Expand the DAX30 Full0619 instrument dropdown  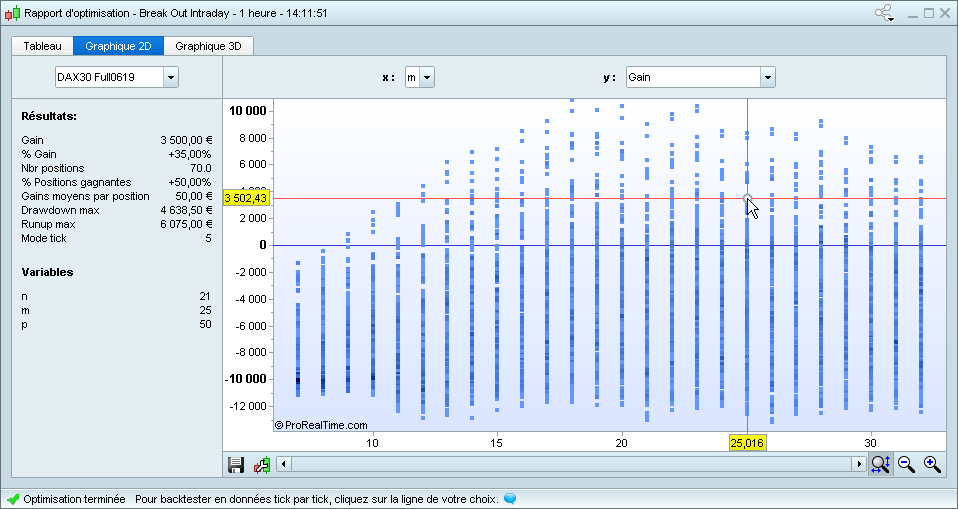[170, 77]
